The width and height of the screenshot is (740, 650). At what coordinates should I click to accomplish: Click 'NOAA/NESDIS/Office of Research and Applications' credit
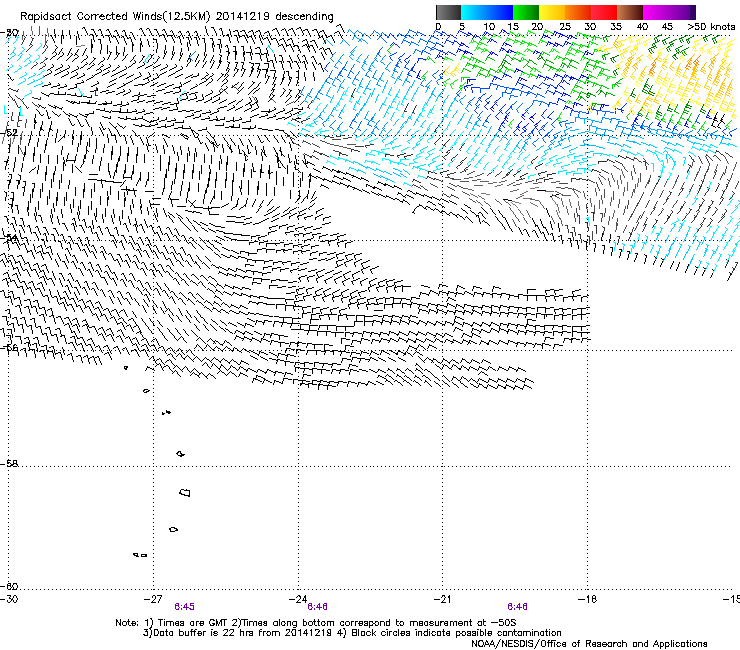(x=589, y=644)
